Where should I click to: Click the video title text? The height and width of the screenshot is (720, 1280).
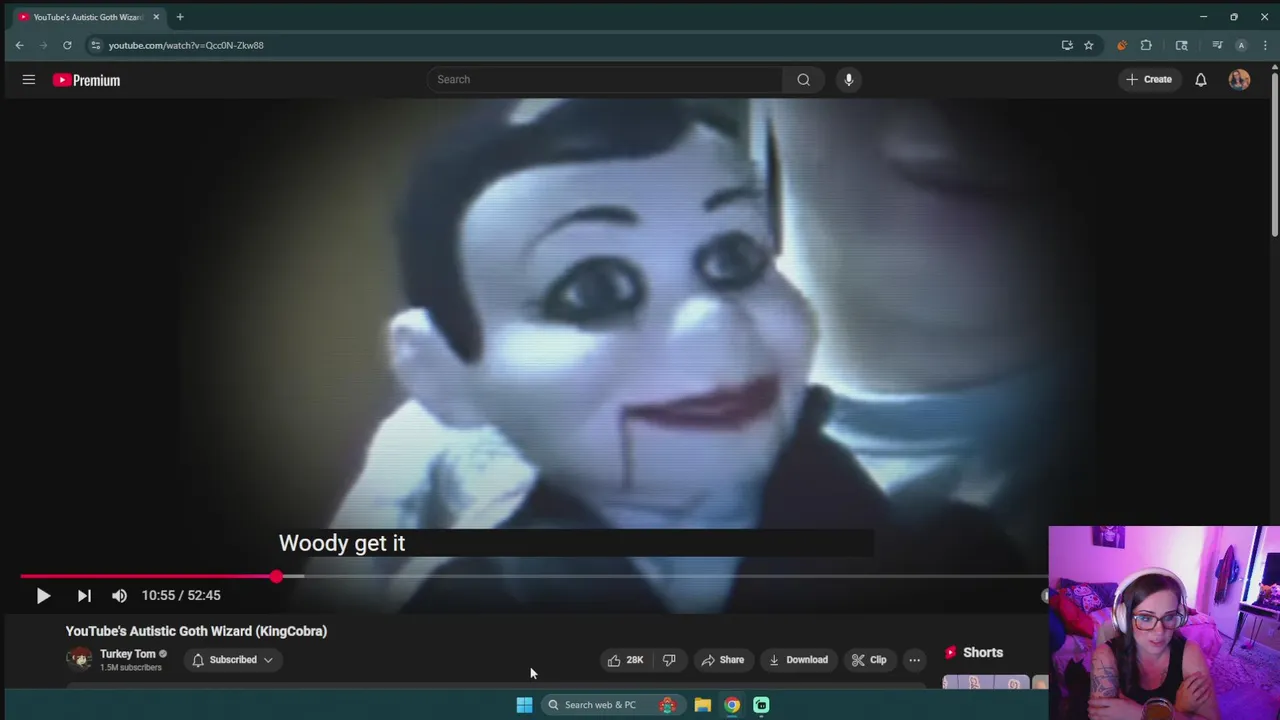click(196, 631)
